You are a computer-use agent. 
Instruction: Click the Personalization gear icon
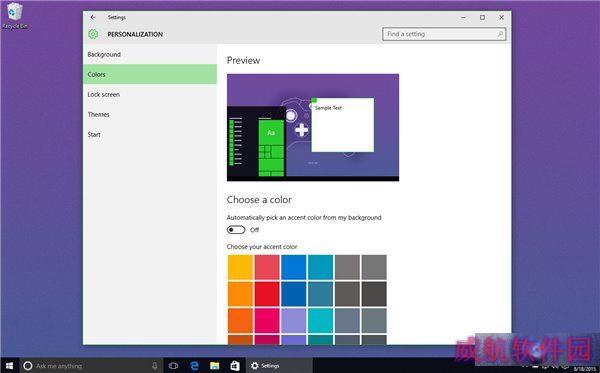pos(93,34)
